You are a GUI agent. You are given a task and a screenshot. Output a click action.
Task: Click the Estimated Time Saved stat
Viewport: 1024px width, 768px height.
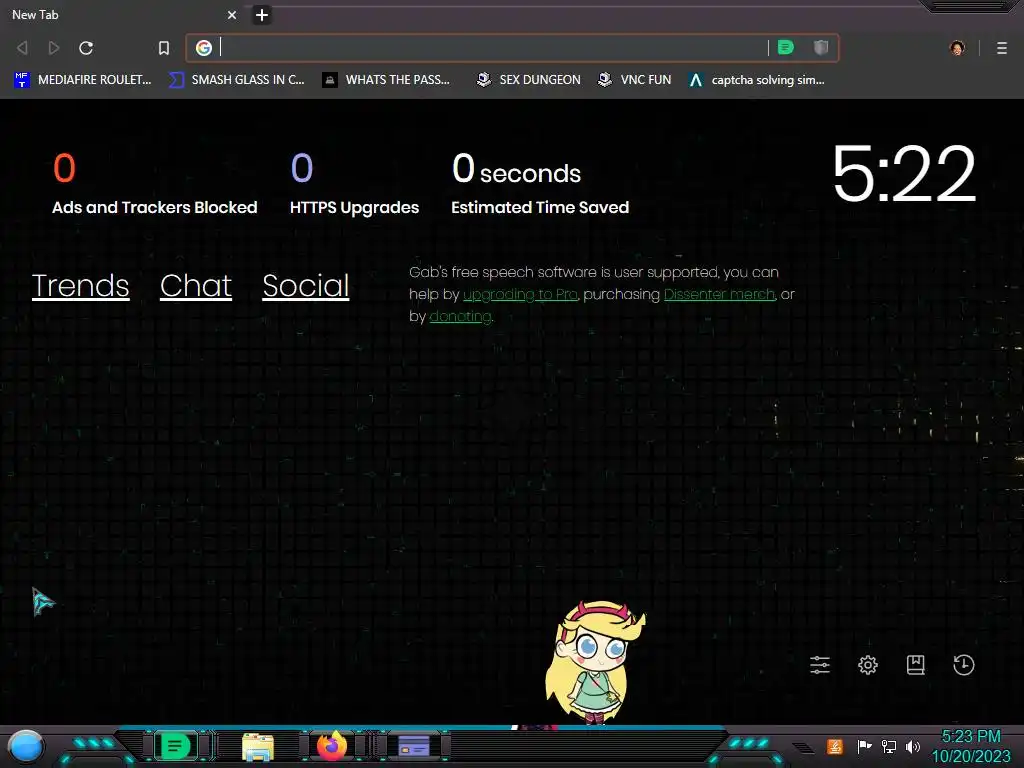click(540, 184)
